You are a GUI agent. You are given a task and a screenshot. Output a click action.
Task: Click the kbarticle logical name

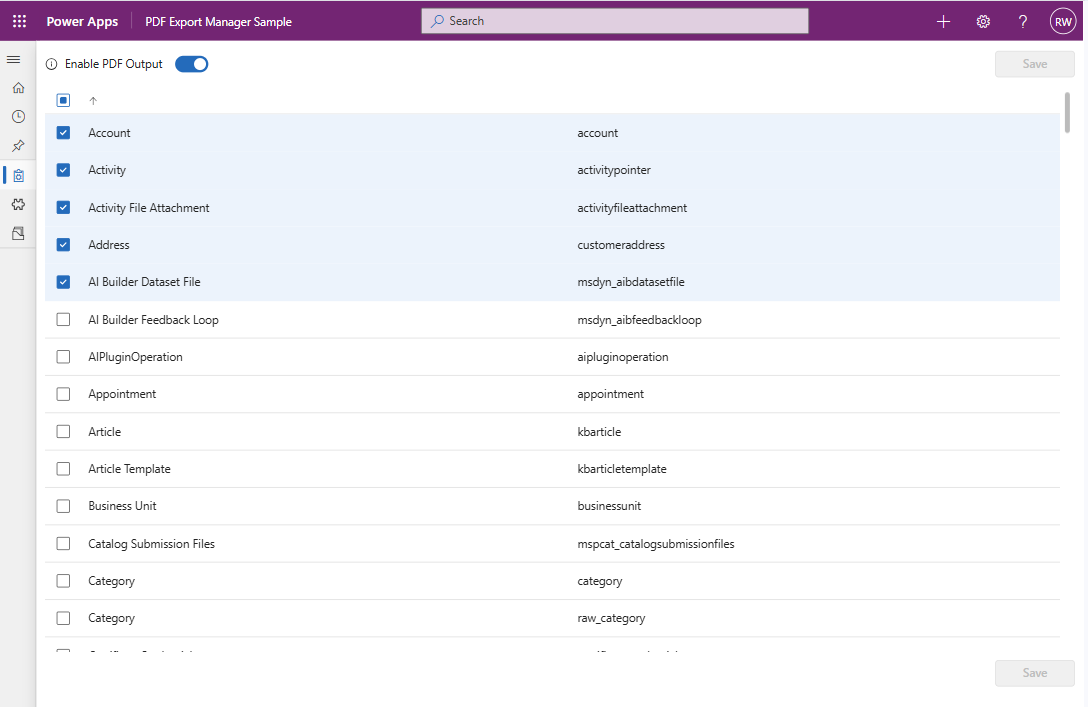click(599, 432)
